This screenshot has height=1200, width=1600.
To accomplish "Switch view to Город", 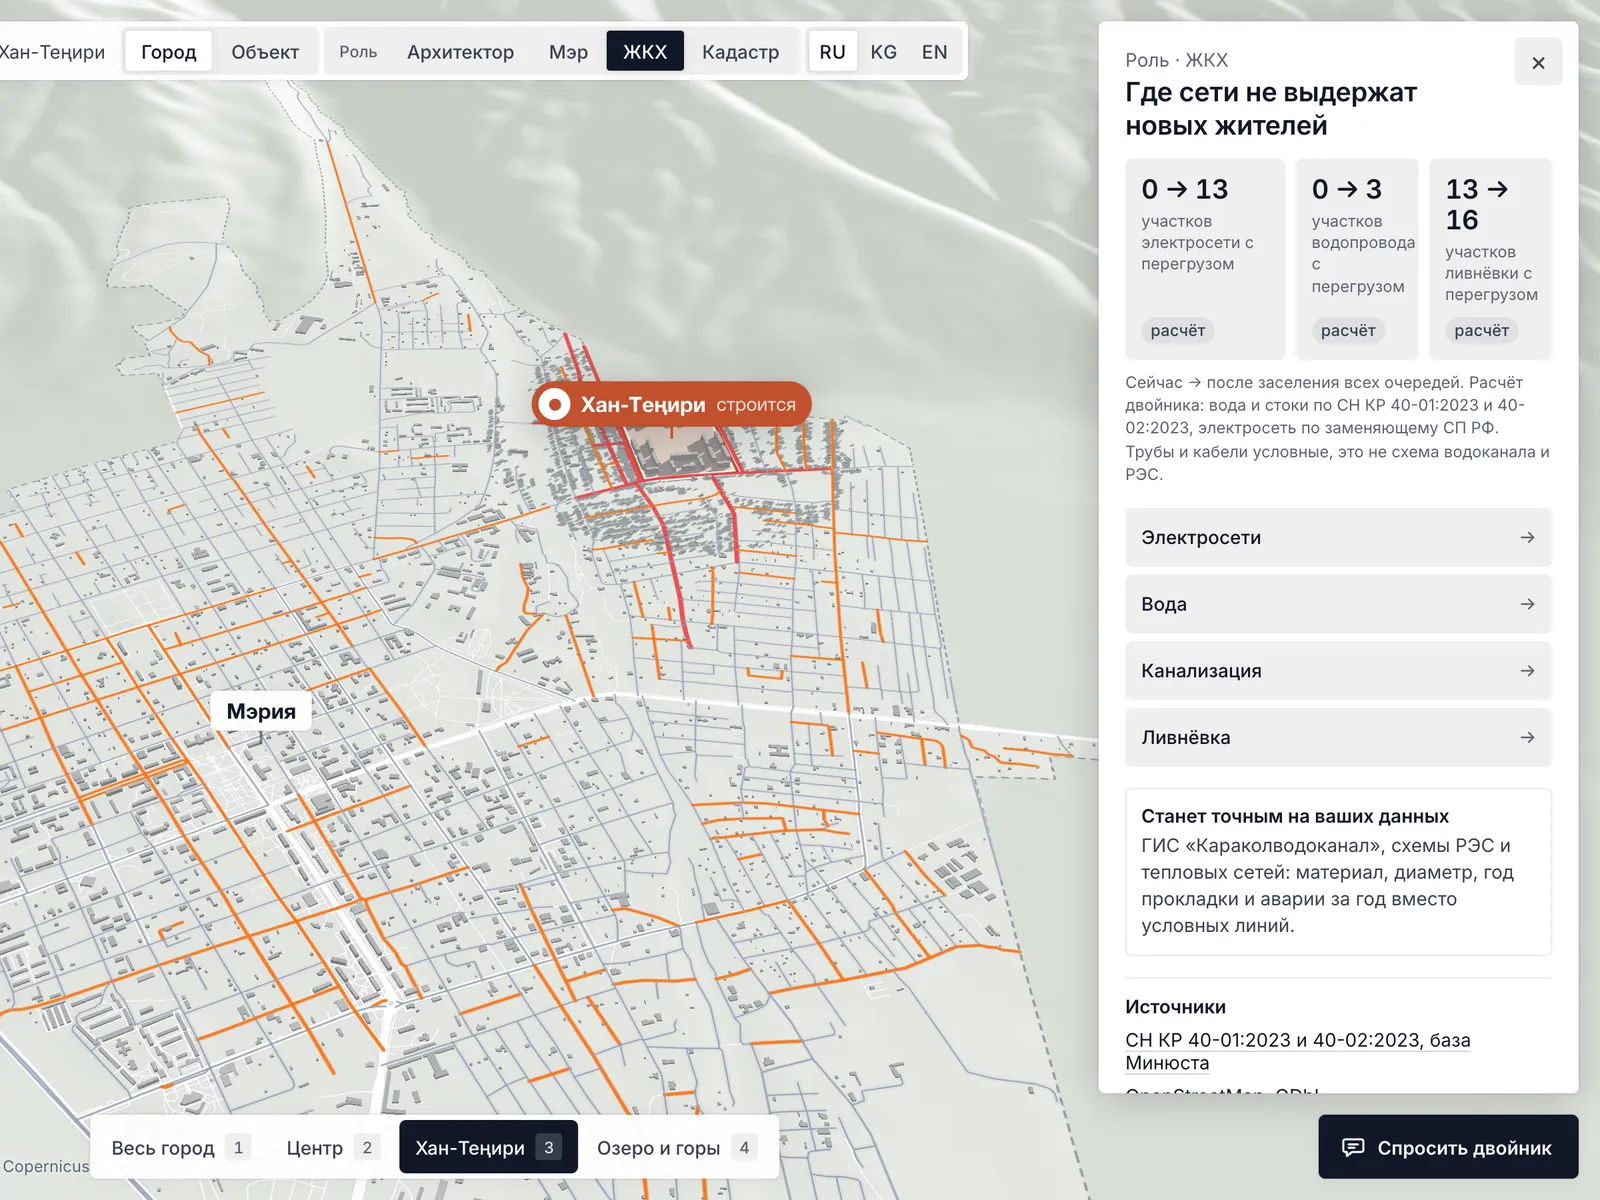I will pos(169,51).
